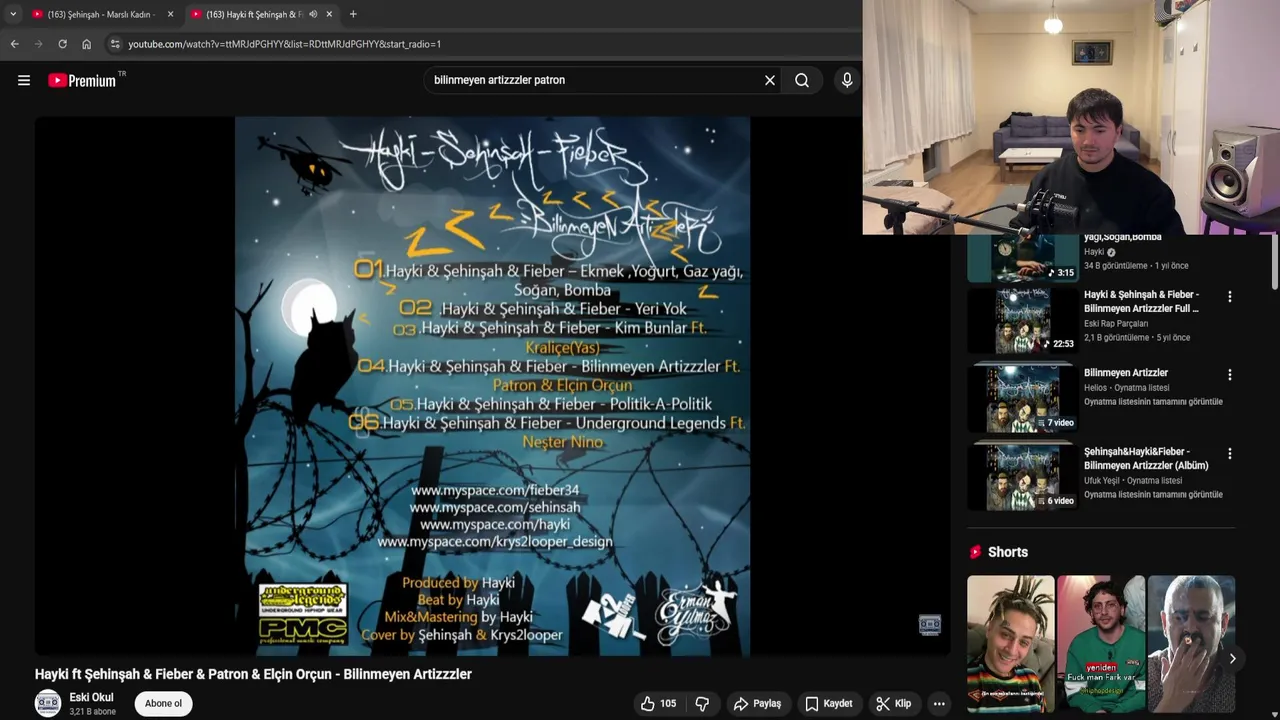Open options for Şehinşah&Hayki&Fieber album playlist

click(1230, 454)
